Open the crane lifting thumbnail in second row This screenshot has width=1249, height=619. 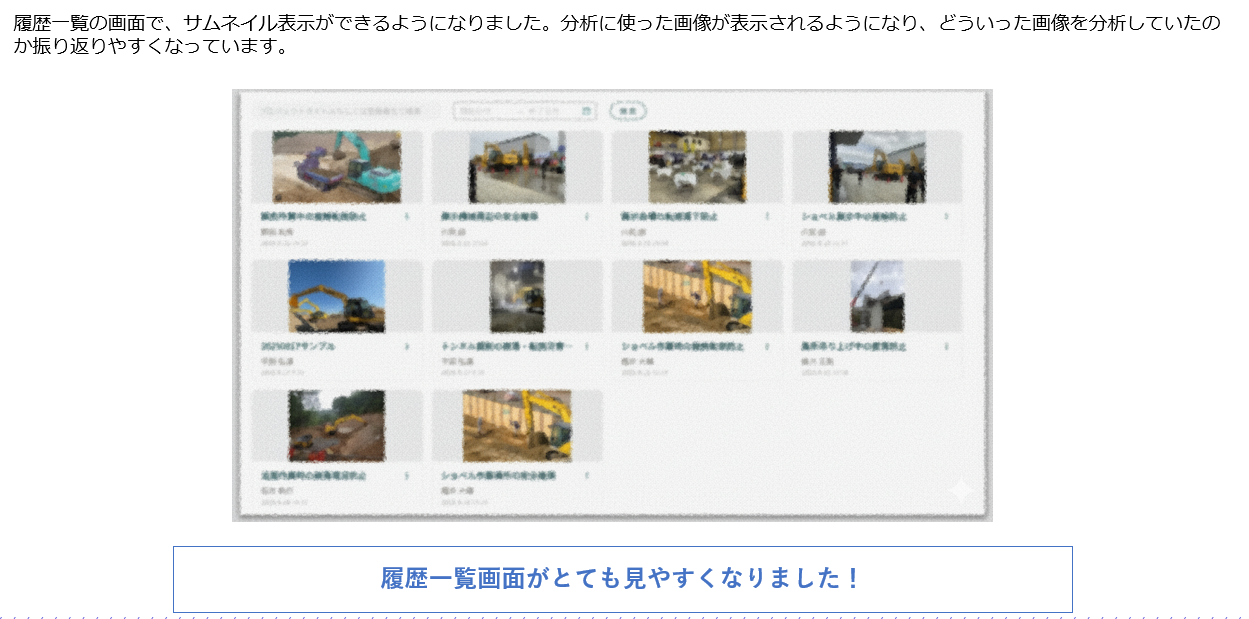[877, 296]
